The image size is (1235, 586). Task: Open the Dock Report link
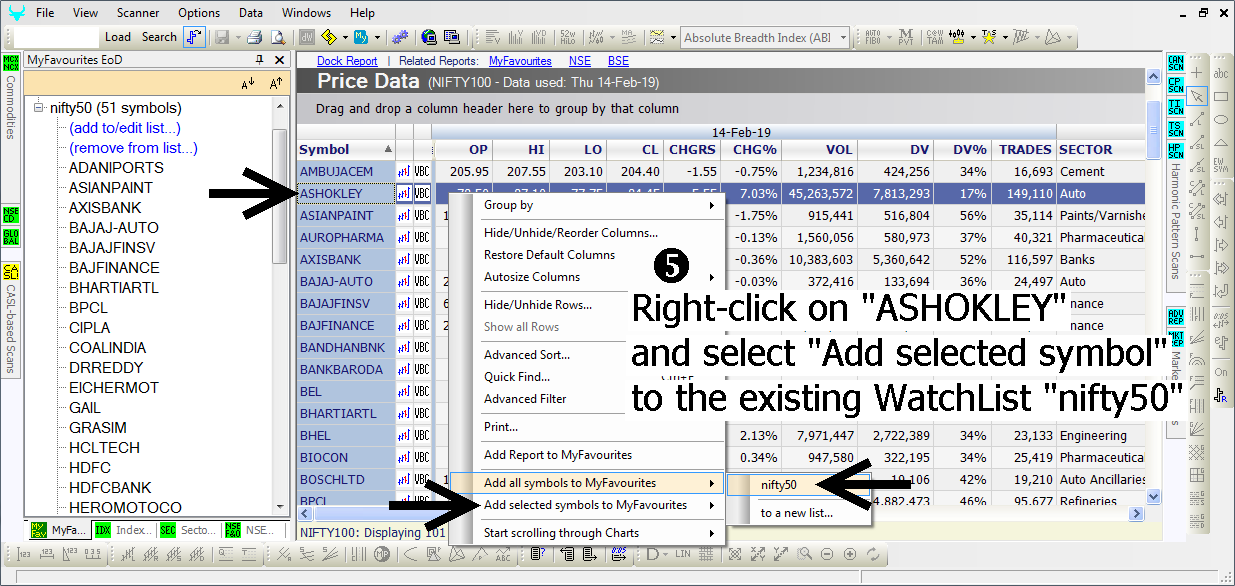tap(347, 61)
